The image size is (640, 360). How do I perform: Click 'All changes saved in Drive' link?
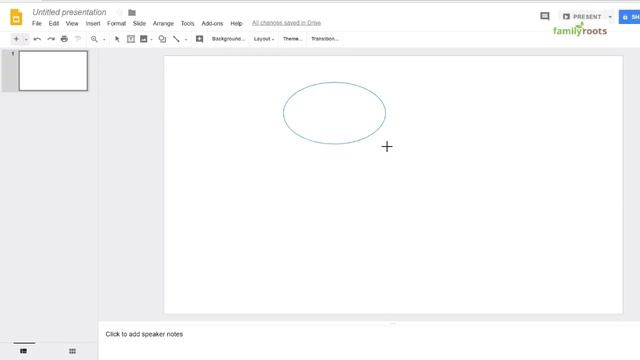[287, 23]
